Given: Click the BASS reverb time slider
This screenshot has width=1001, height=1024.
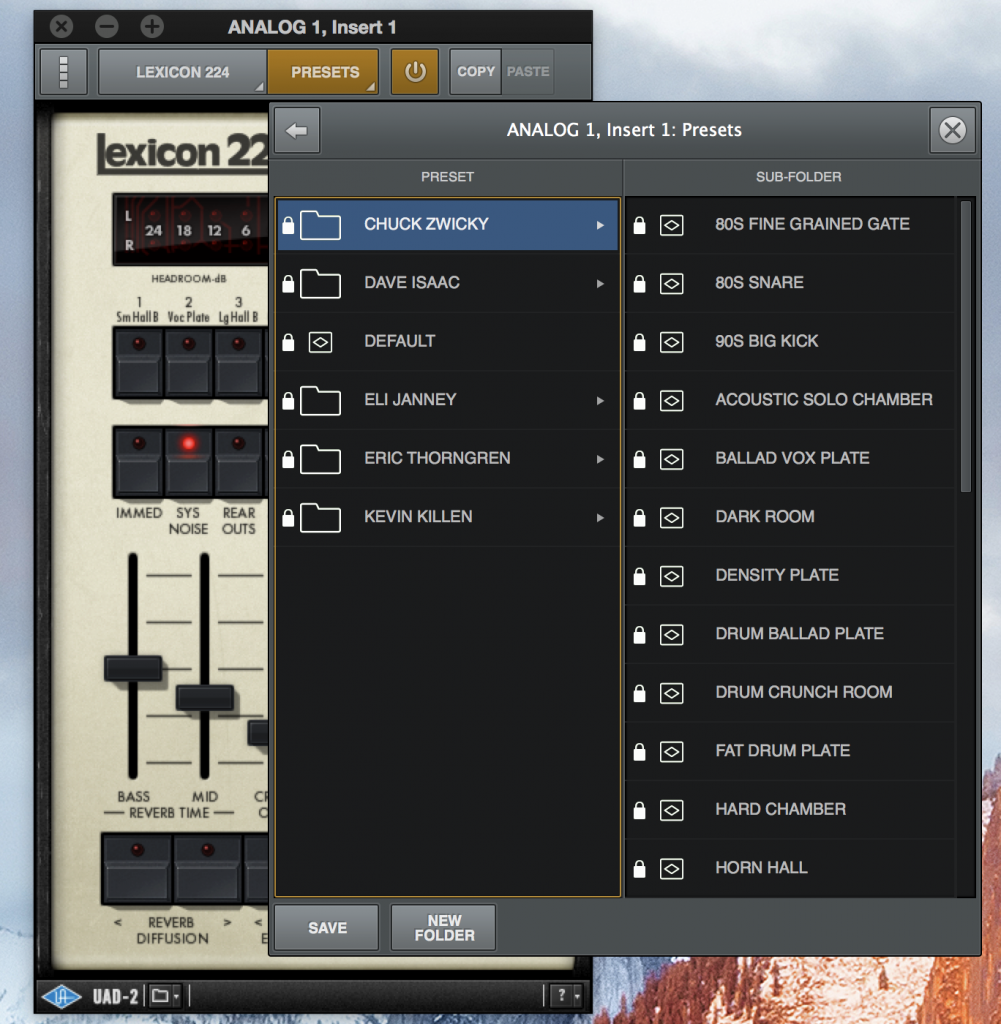Looking at the screenshot, I should coord(135,670).
